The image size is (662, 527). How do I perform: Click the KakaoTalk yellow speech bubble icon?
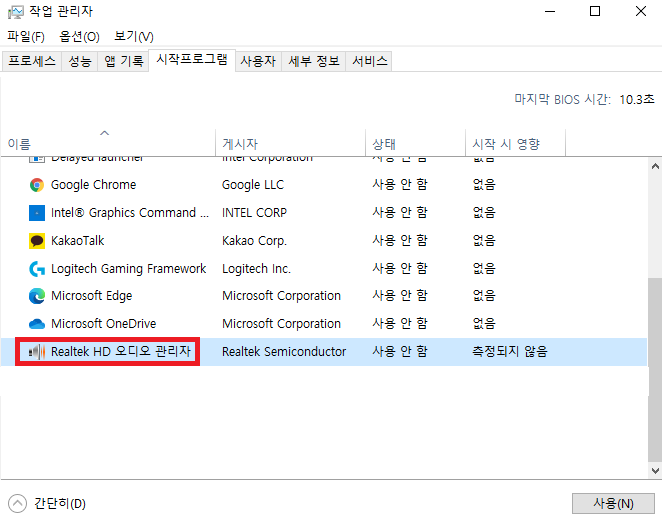[x=37, y=241]
